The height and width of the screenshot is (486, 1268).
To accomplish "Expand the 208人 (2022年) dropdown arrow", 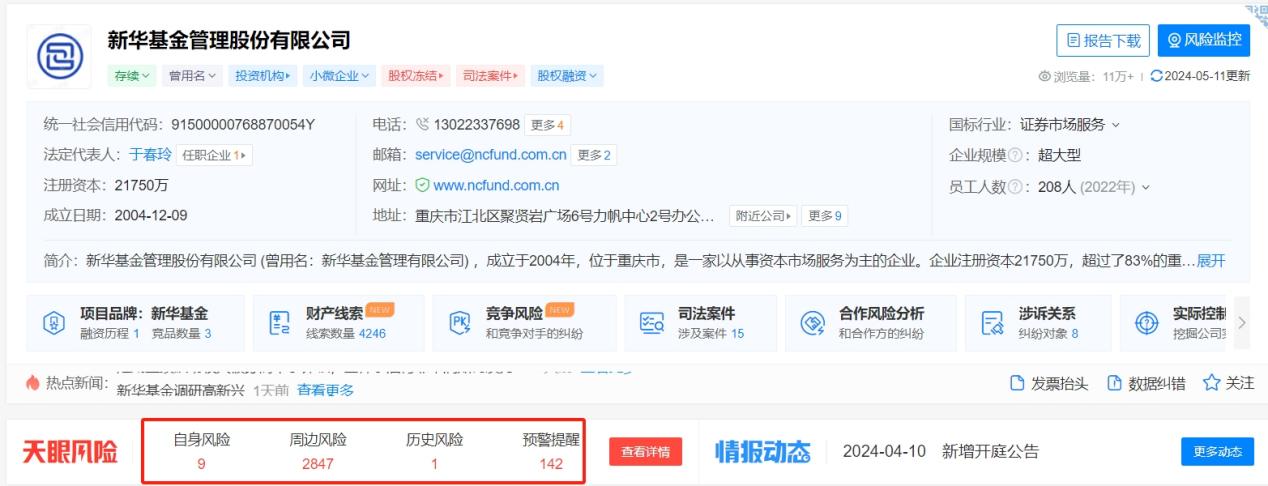I will (1146, 187).
